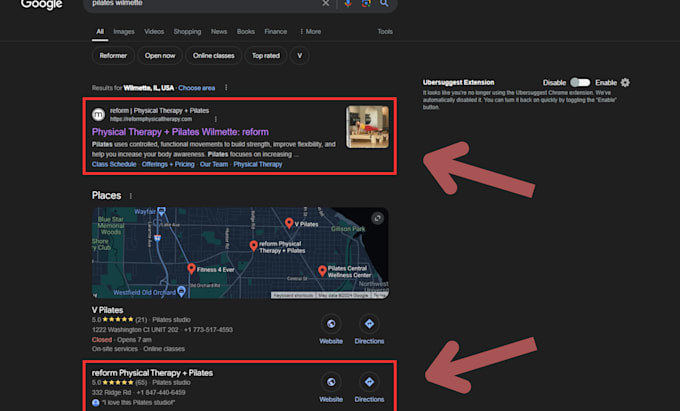Open the Our Team sitelink
This screenshot has height=411, width=680.
pyautogui.click(x=214, y=164)
